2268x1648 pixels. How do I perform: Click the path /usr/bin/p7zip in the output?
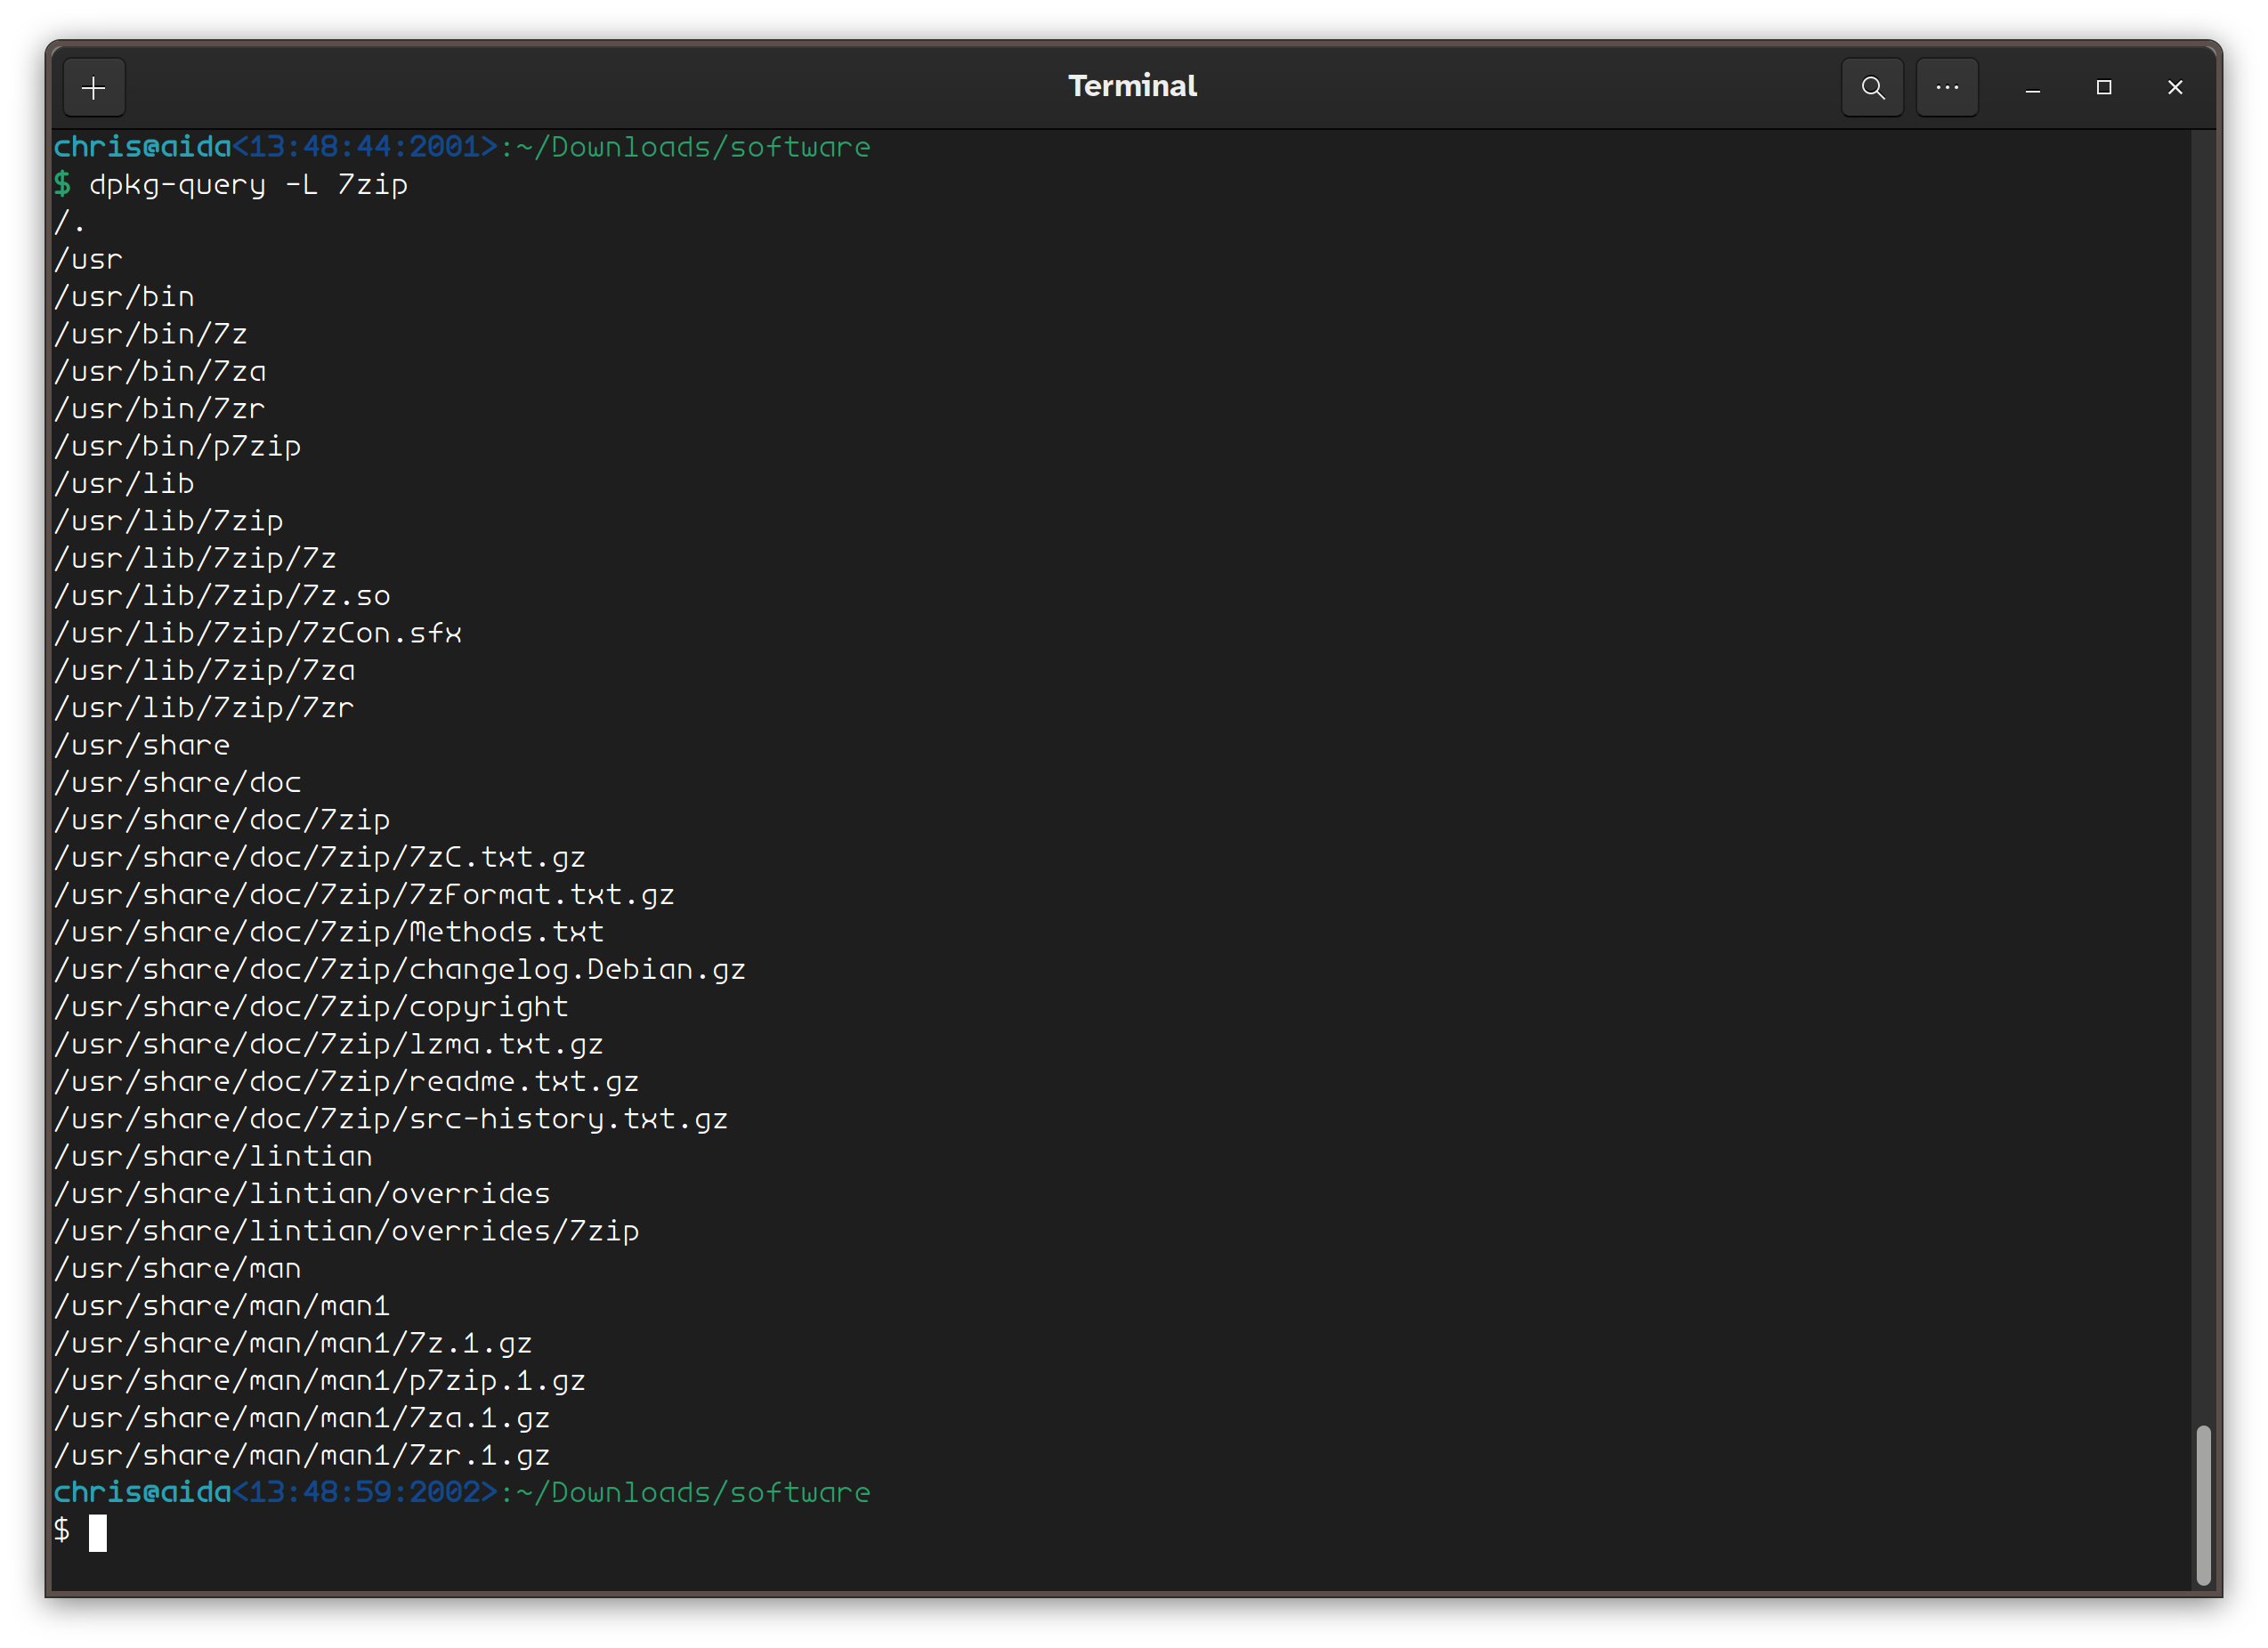[178, 446]
